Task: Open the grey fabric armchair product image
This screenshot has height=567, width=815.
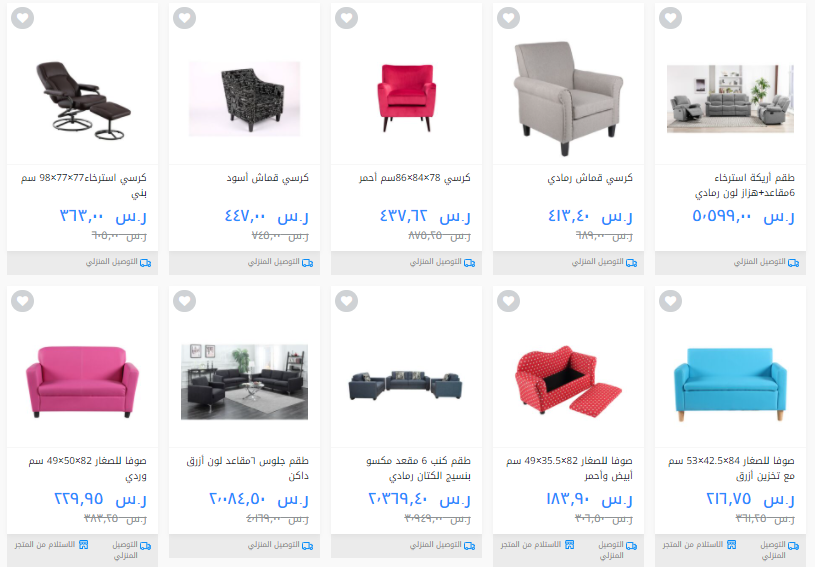Action: (568, 99)
